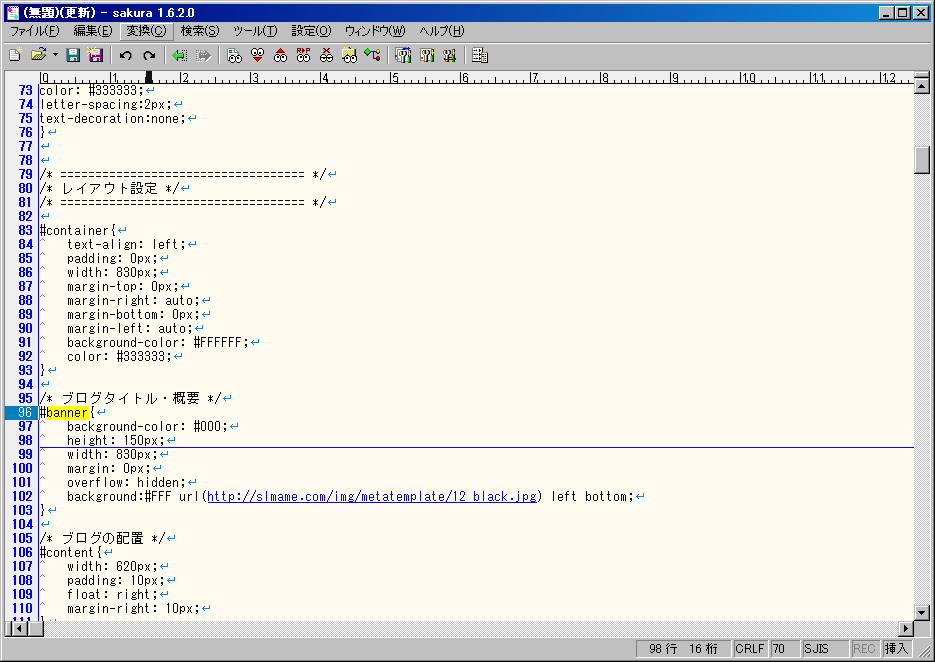Click the vertical scrollbar up arrow
The width and height of the screenshot is (935, 662).
(x=921, y=86)
